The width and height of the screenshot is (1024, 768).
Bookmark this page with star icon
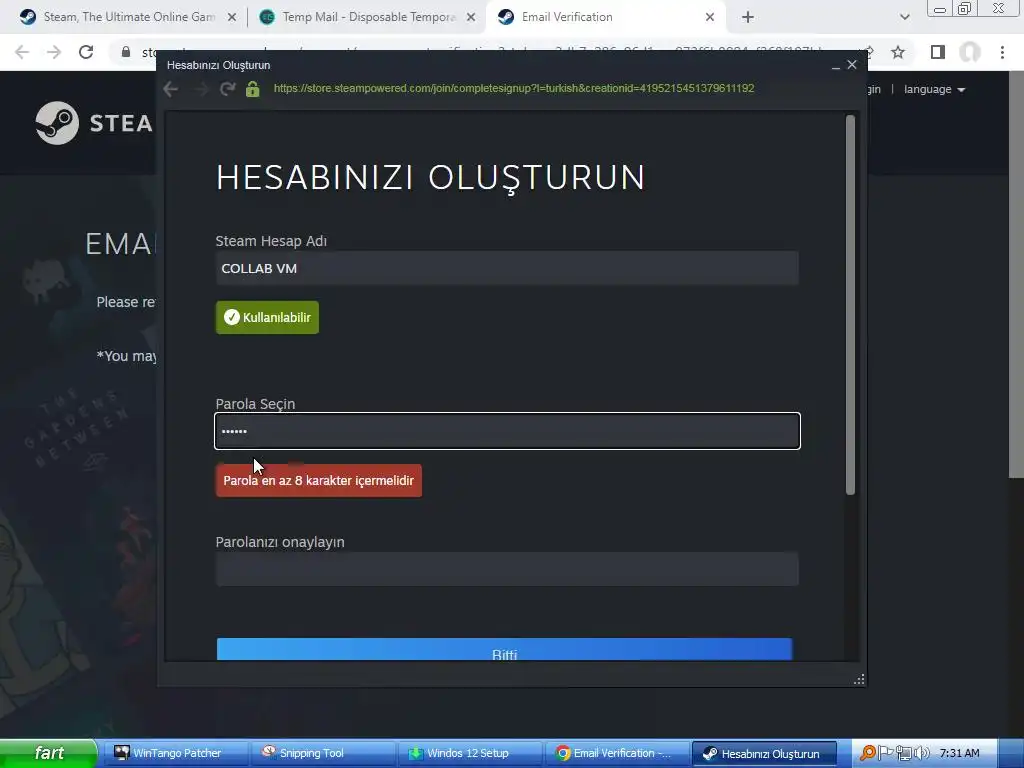[x=898, y=52]
